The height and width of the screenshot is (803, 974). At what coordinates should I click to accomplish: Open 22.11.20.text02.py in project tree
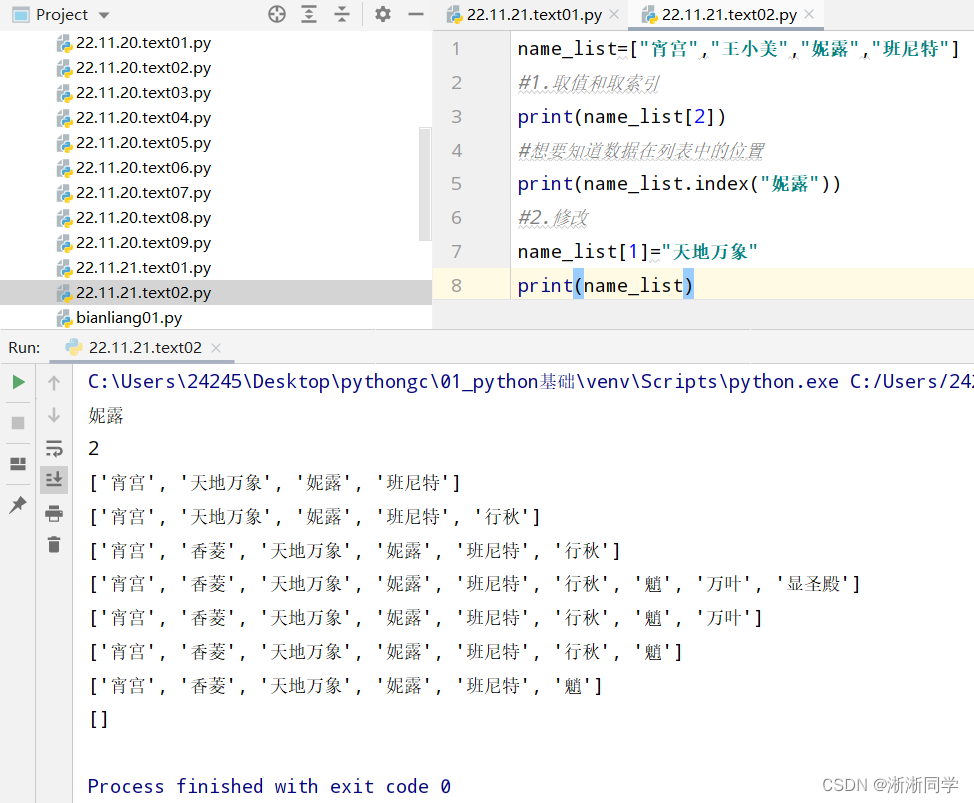tap(143, 68)
